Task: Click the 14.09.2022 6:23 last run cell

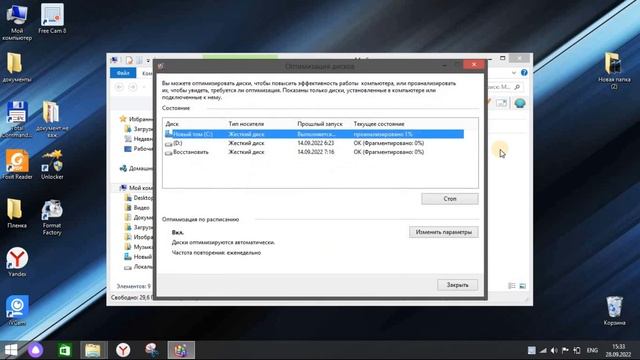Action: click(316, 143)
